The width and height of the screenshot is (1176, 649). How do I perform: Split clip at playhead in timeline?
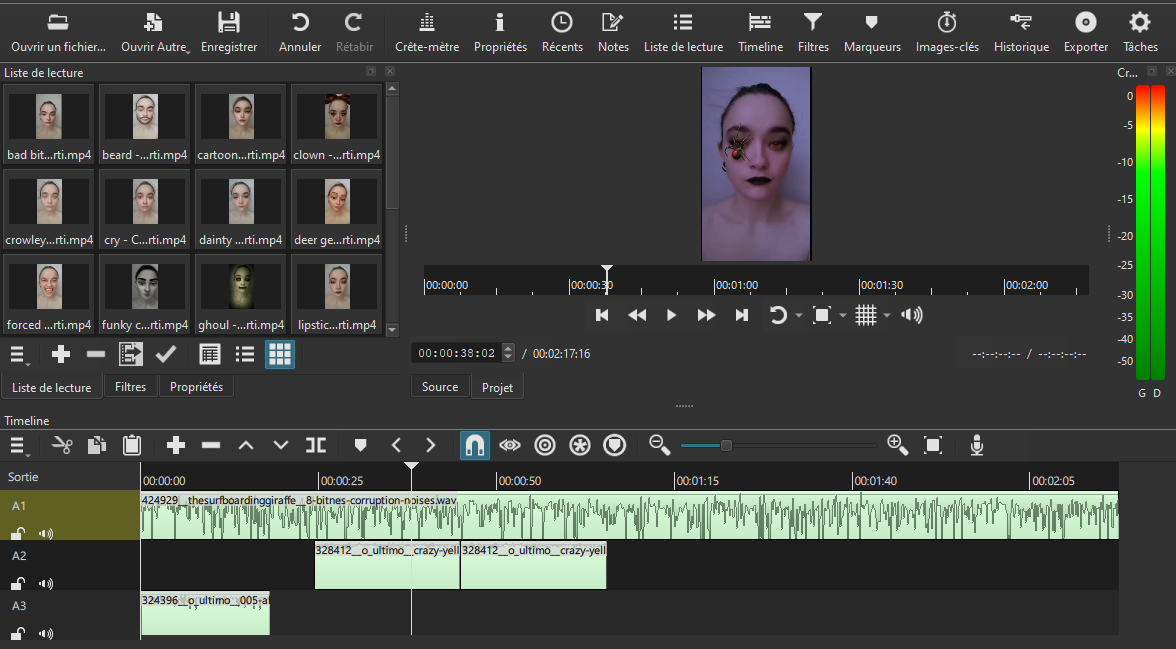(x=316, y=446)
